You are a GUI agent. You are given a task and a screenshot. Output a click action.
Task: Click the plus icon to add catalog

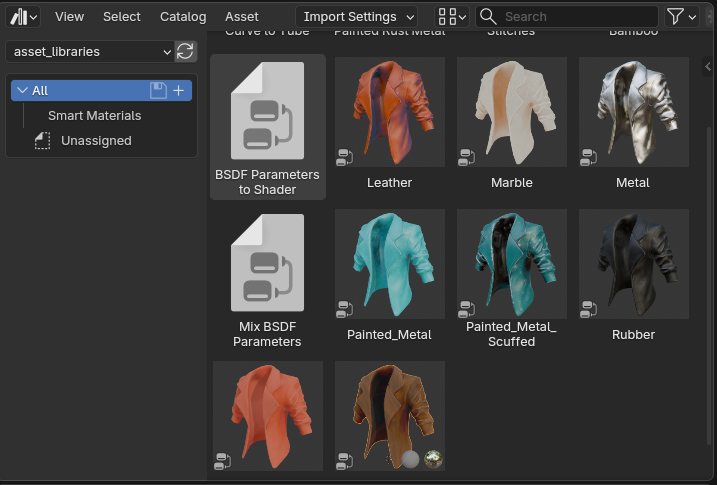(179, 90)
